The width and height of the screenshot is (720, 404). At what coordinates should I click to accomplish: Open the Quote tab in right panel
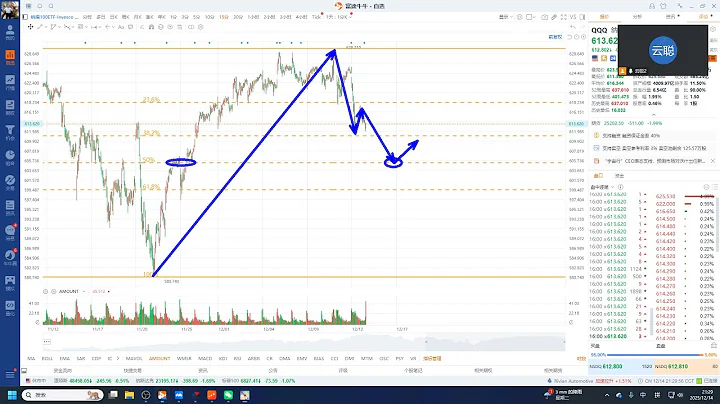[x=604, y=17]
